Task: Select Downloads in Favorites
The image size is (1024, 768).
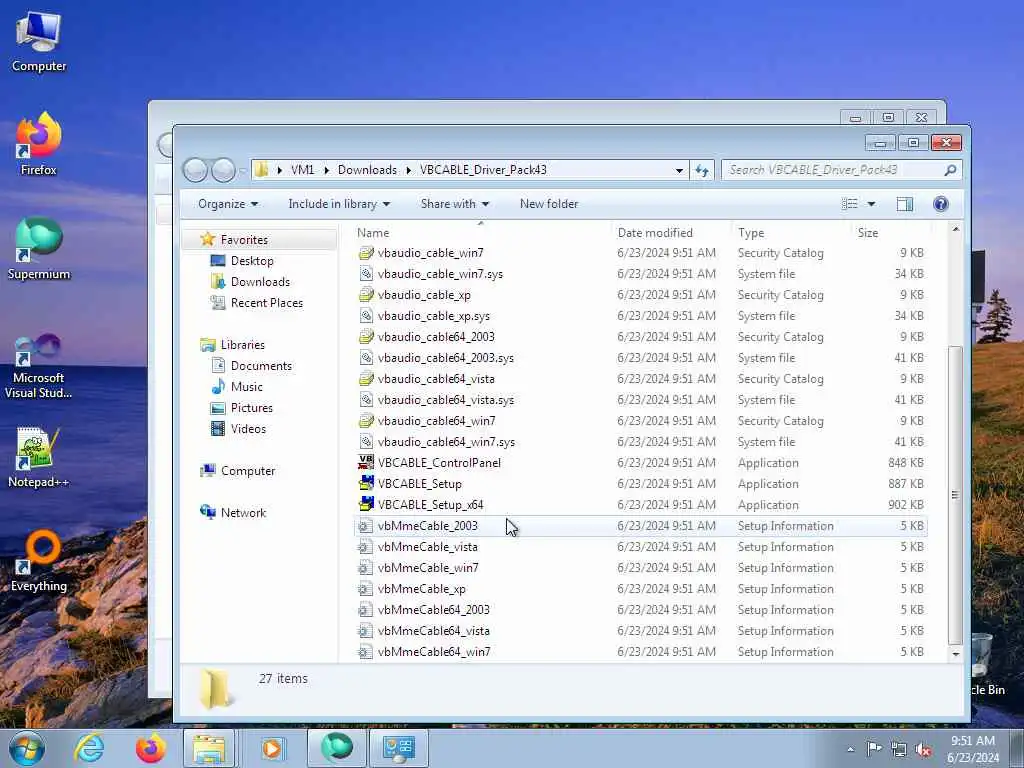Action: click(260, 282)
